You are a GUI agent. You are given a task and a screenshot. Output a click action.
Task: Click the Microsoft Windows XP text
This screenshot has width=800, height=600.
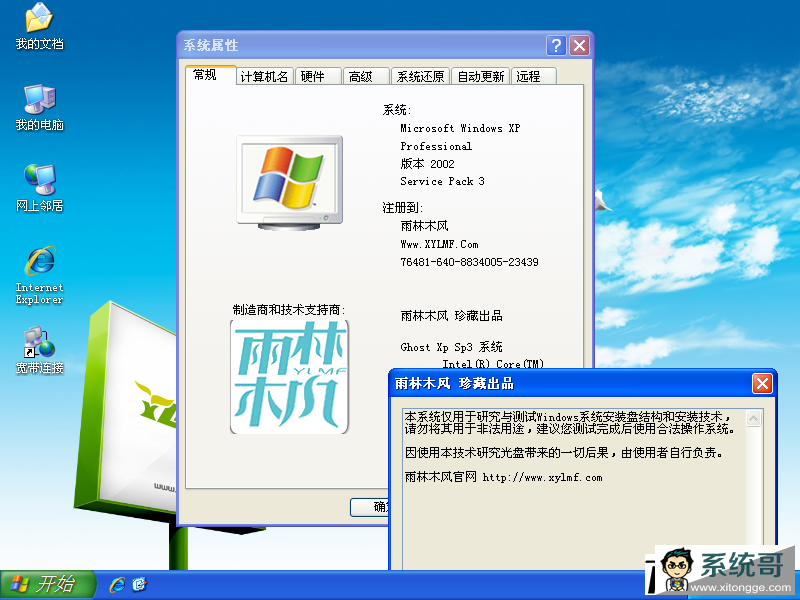click(x=460, y=128)
